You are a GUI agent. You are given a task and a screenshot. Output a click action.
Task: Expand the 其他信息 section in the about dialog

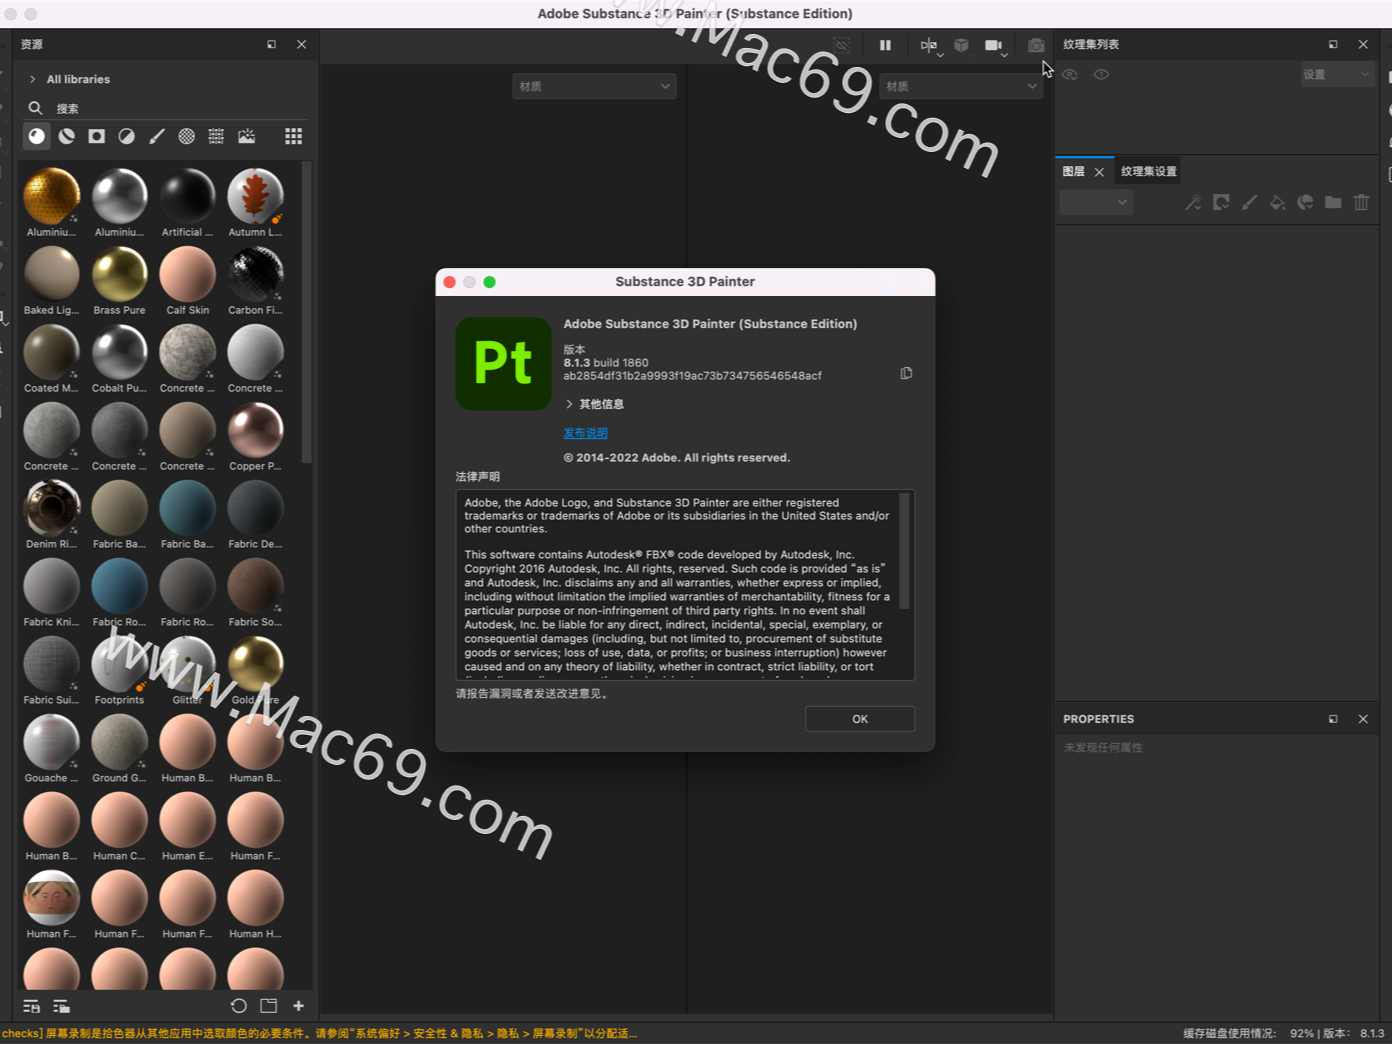tap(594, 404)
